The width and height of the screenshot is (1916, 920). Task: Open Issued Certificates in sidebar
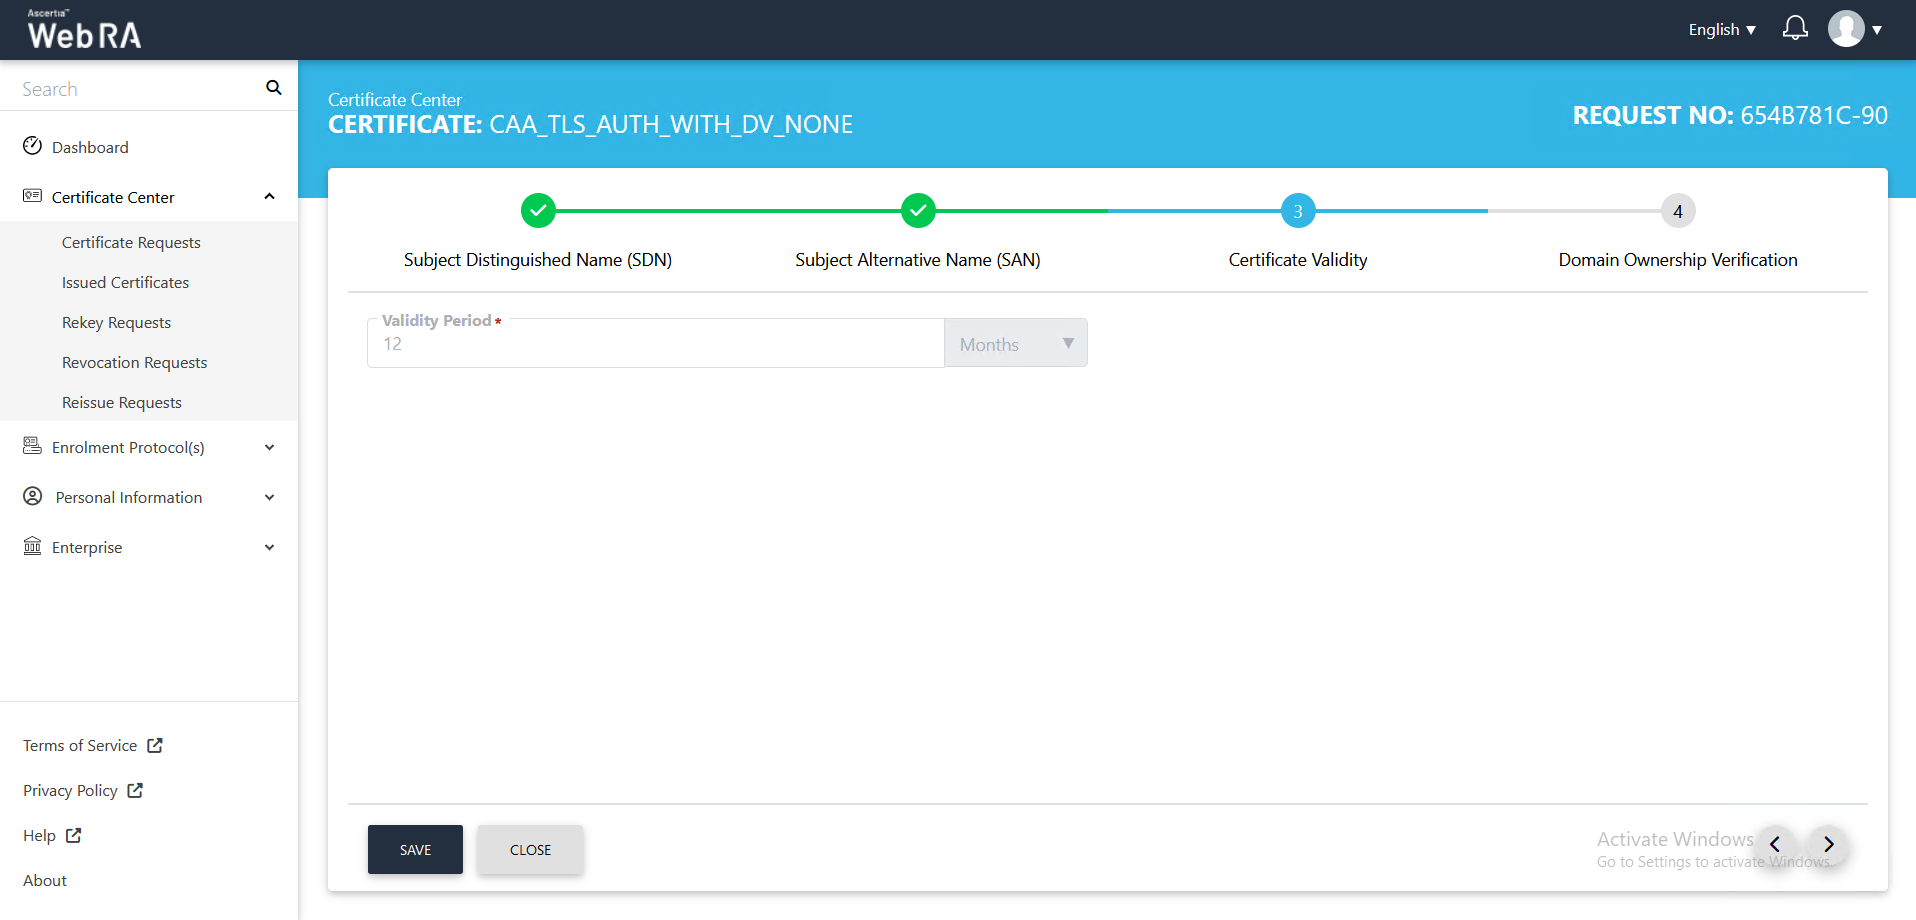tap(125, 282)
